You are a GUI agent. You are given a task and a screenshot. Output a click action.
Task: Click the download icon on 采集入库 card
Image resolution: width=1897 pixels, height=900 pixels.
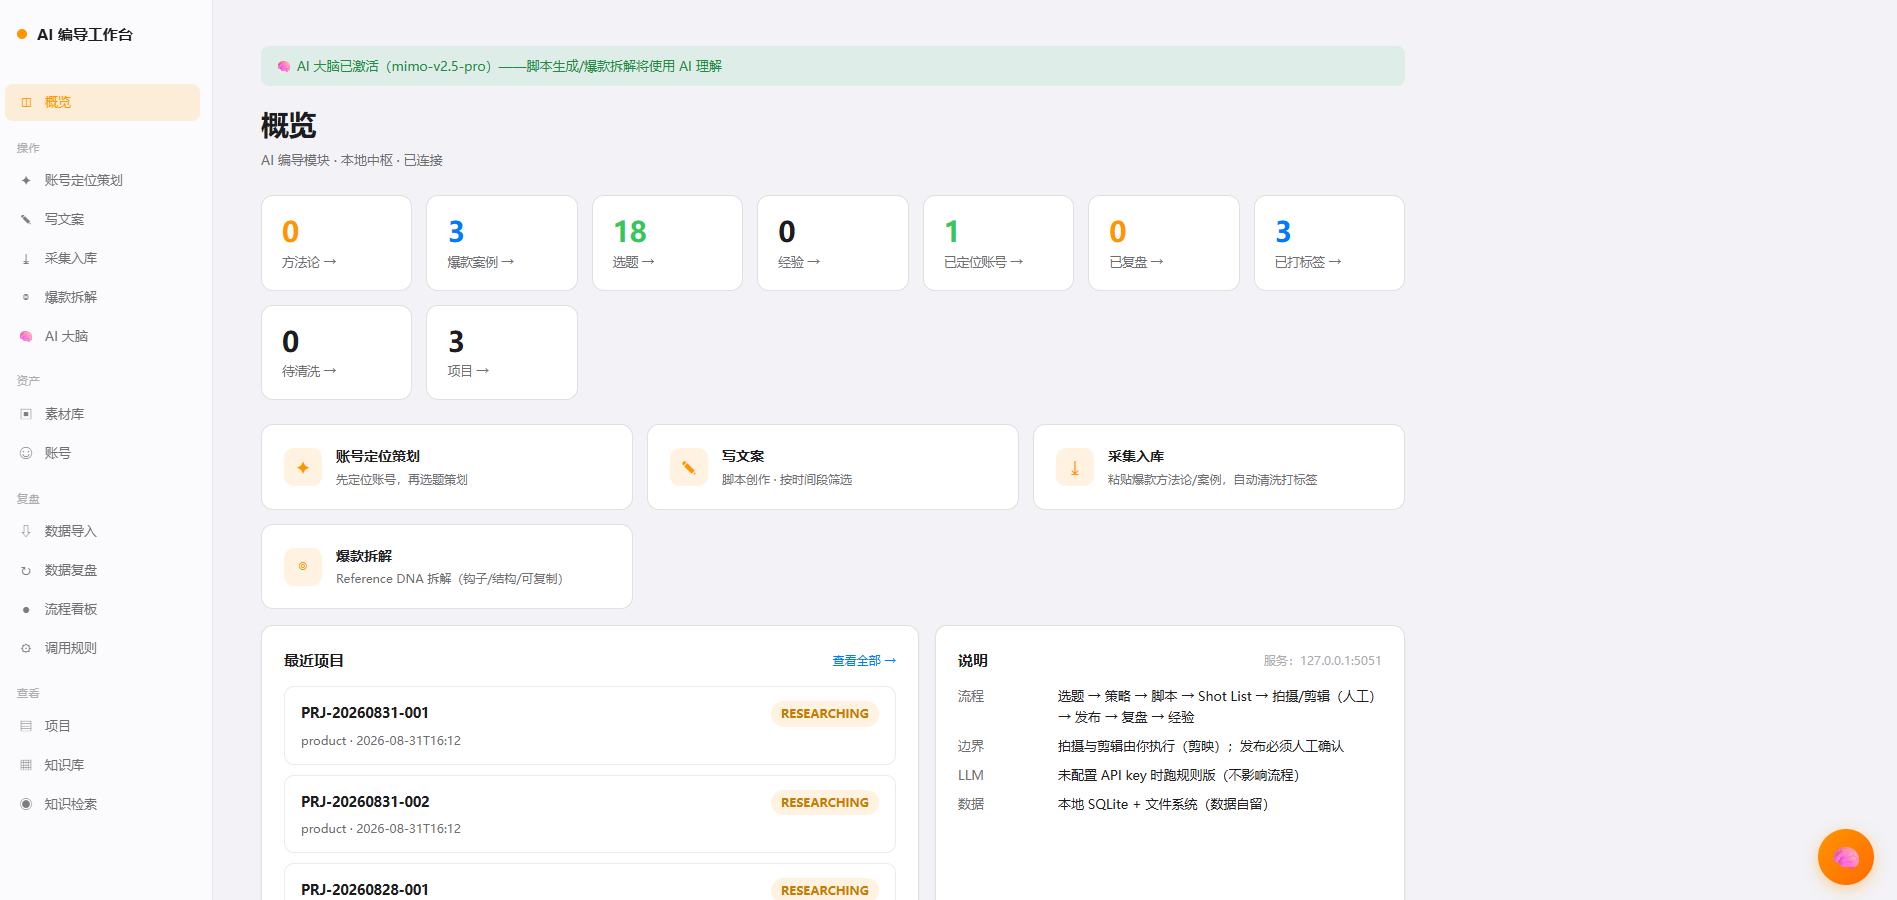[x=1075, y=467]
